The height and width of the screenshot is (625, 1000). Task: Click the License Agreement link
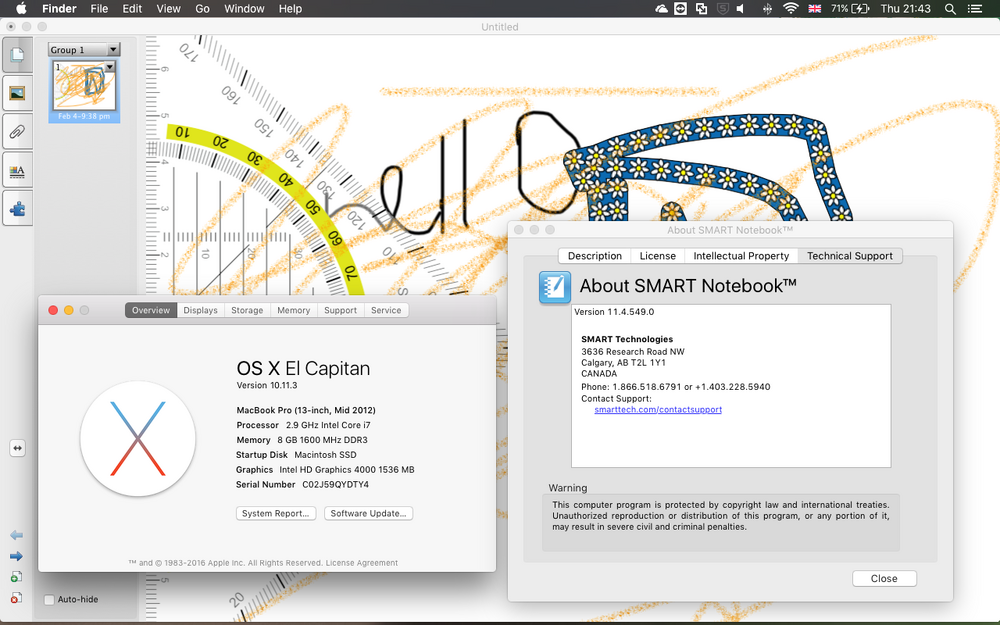[x=362, y=563]
